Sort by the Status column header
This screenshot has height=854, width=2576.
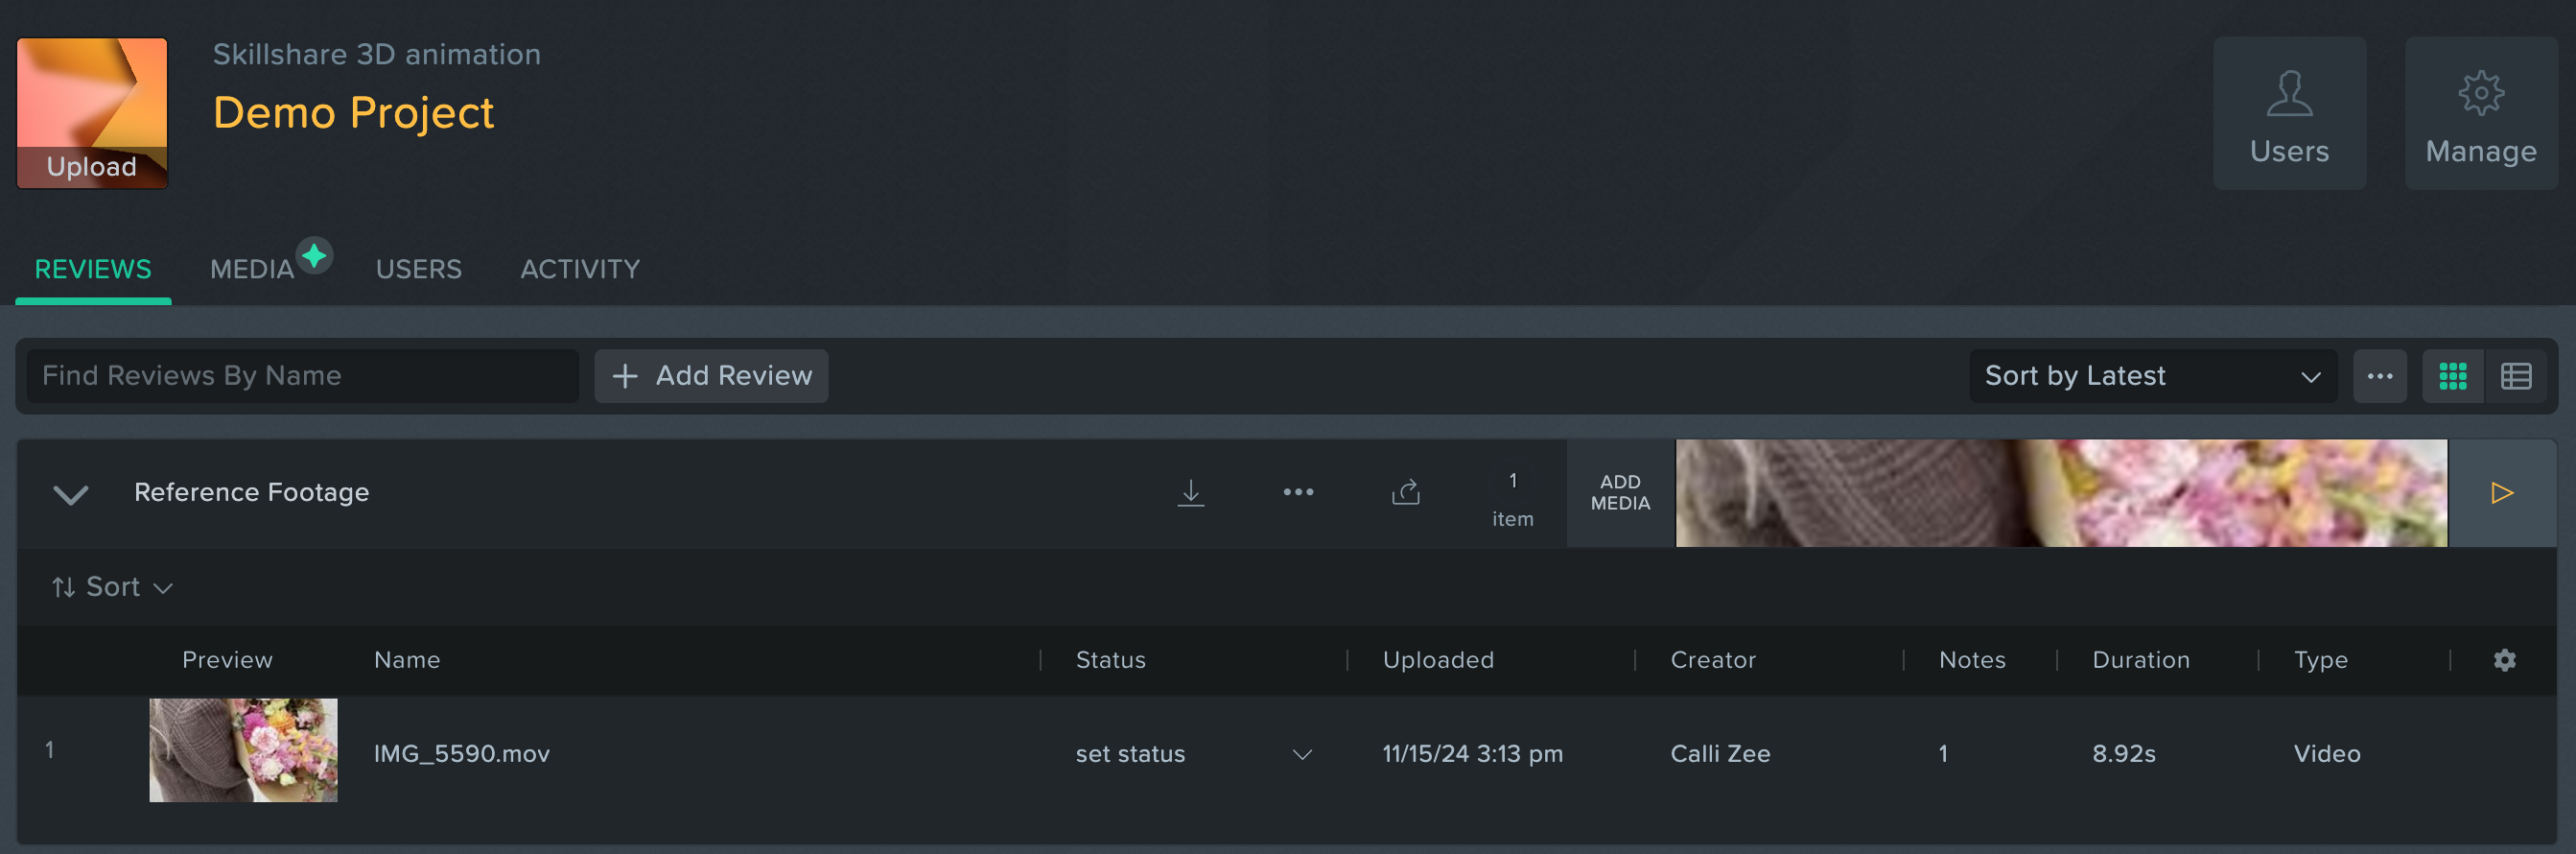click(1110, 660)
